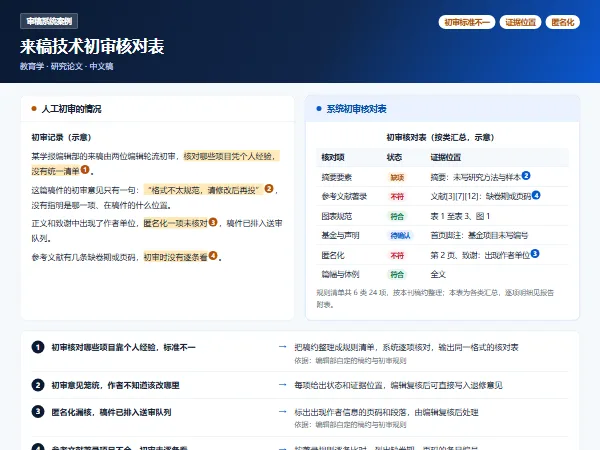Click highlighted text 匿名化一项未核对

(x=176, y=223)
